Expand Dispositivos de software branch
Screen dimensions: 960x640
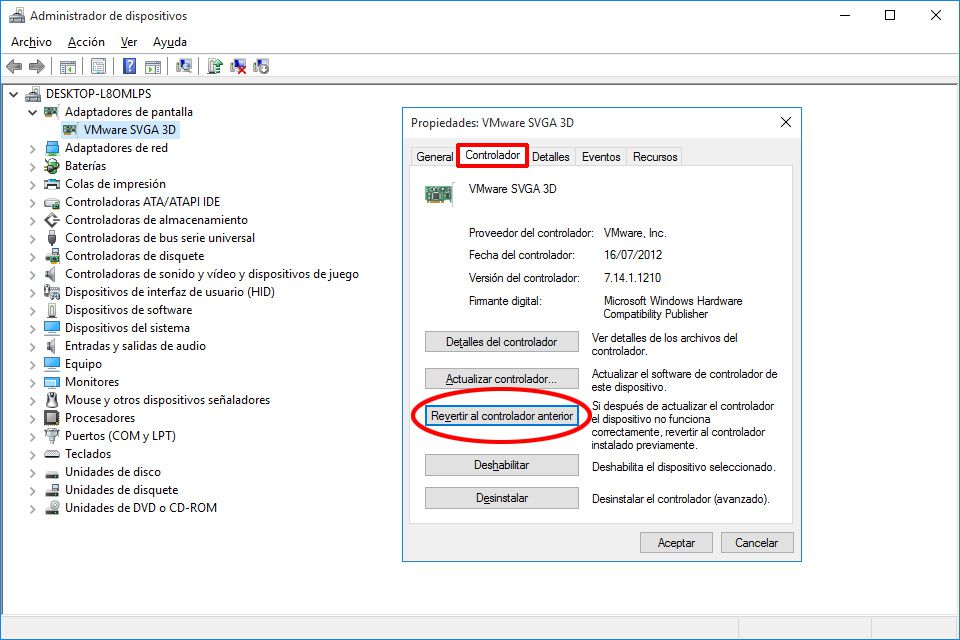click(x=32, y=311)
